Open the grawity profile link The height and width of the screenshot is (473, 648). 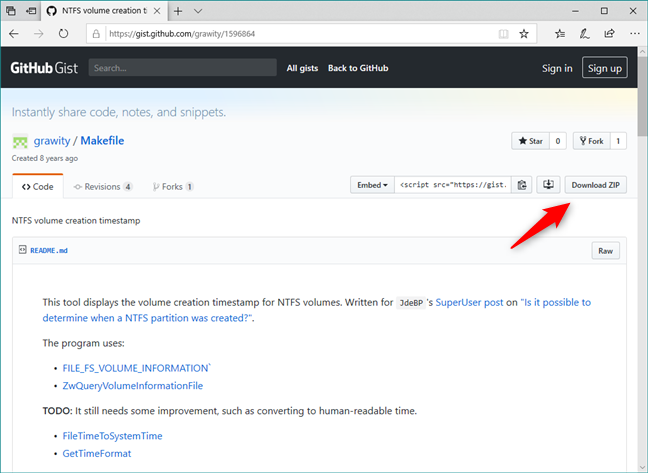(52, 140)
